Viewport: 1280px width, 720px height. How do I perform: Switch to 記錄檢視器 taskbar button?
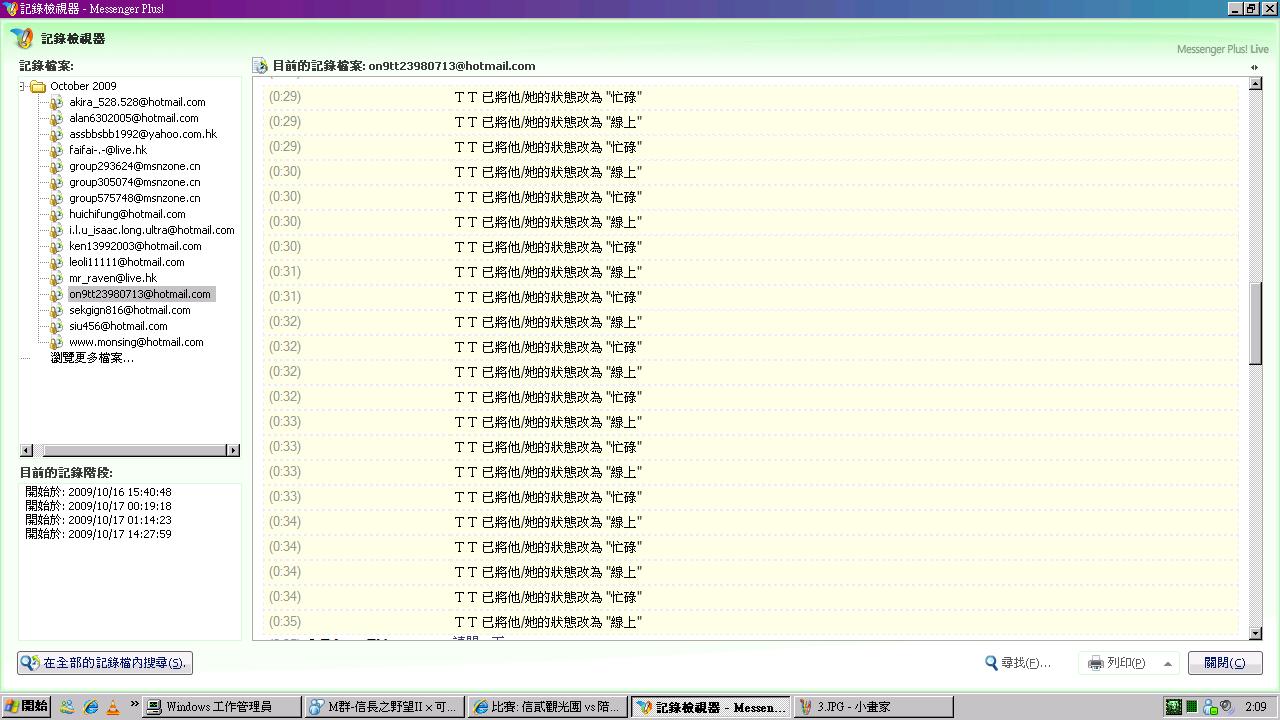point(711,707)
